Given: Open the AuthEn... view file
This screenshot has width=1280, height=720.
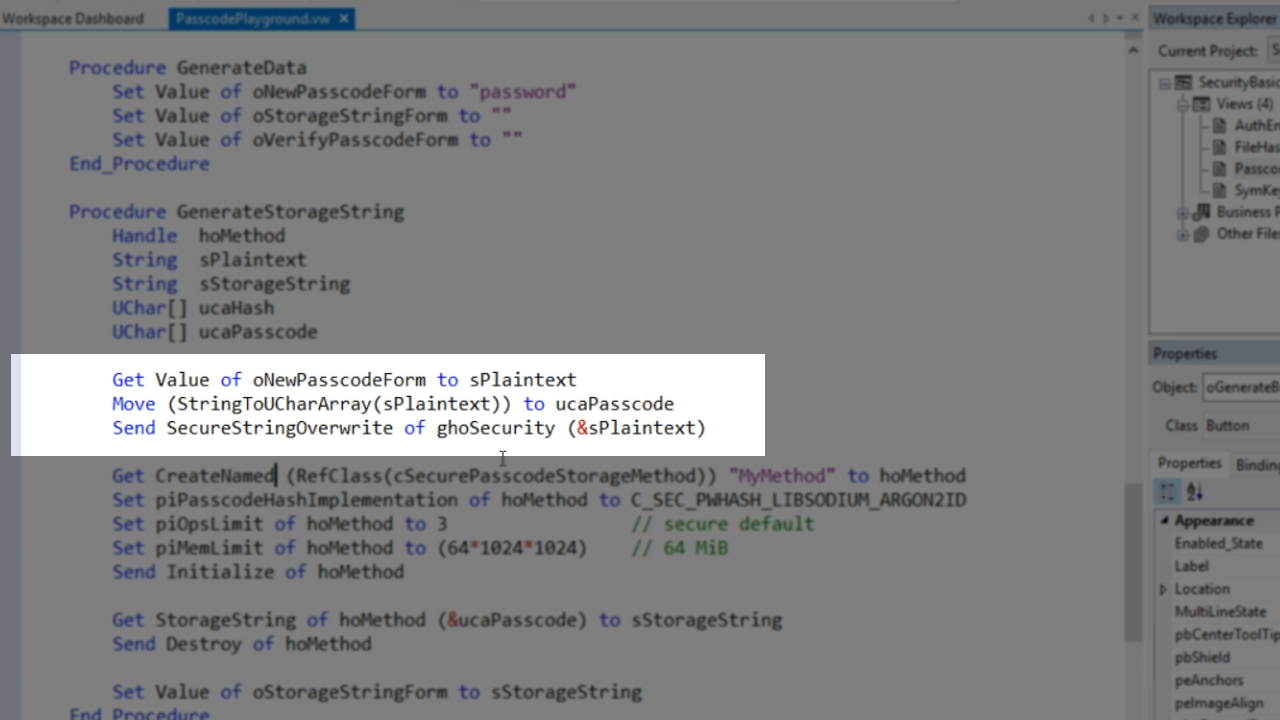Looking at the screenshot, I should point(1255,126).
